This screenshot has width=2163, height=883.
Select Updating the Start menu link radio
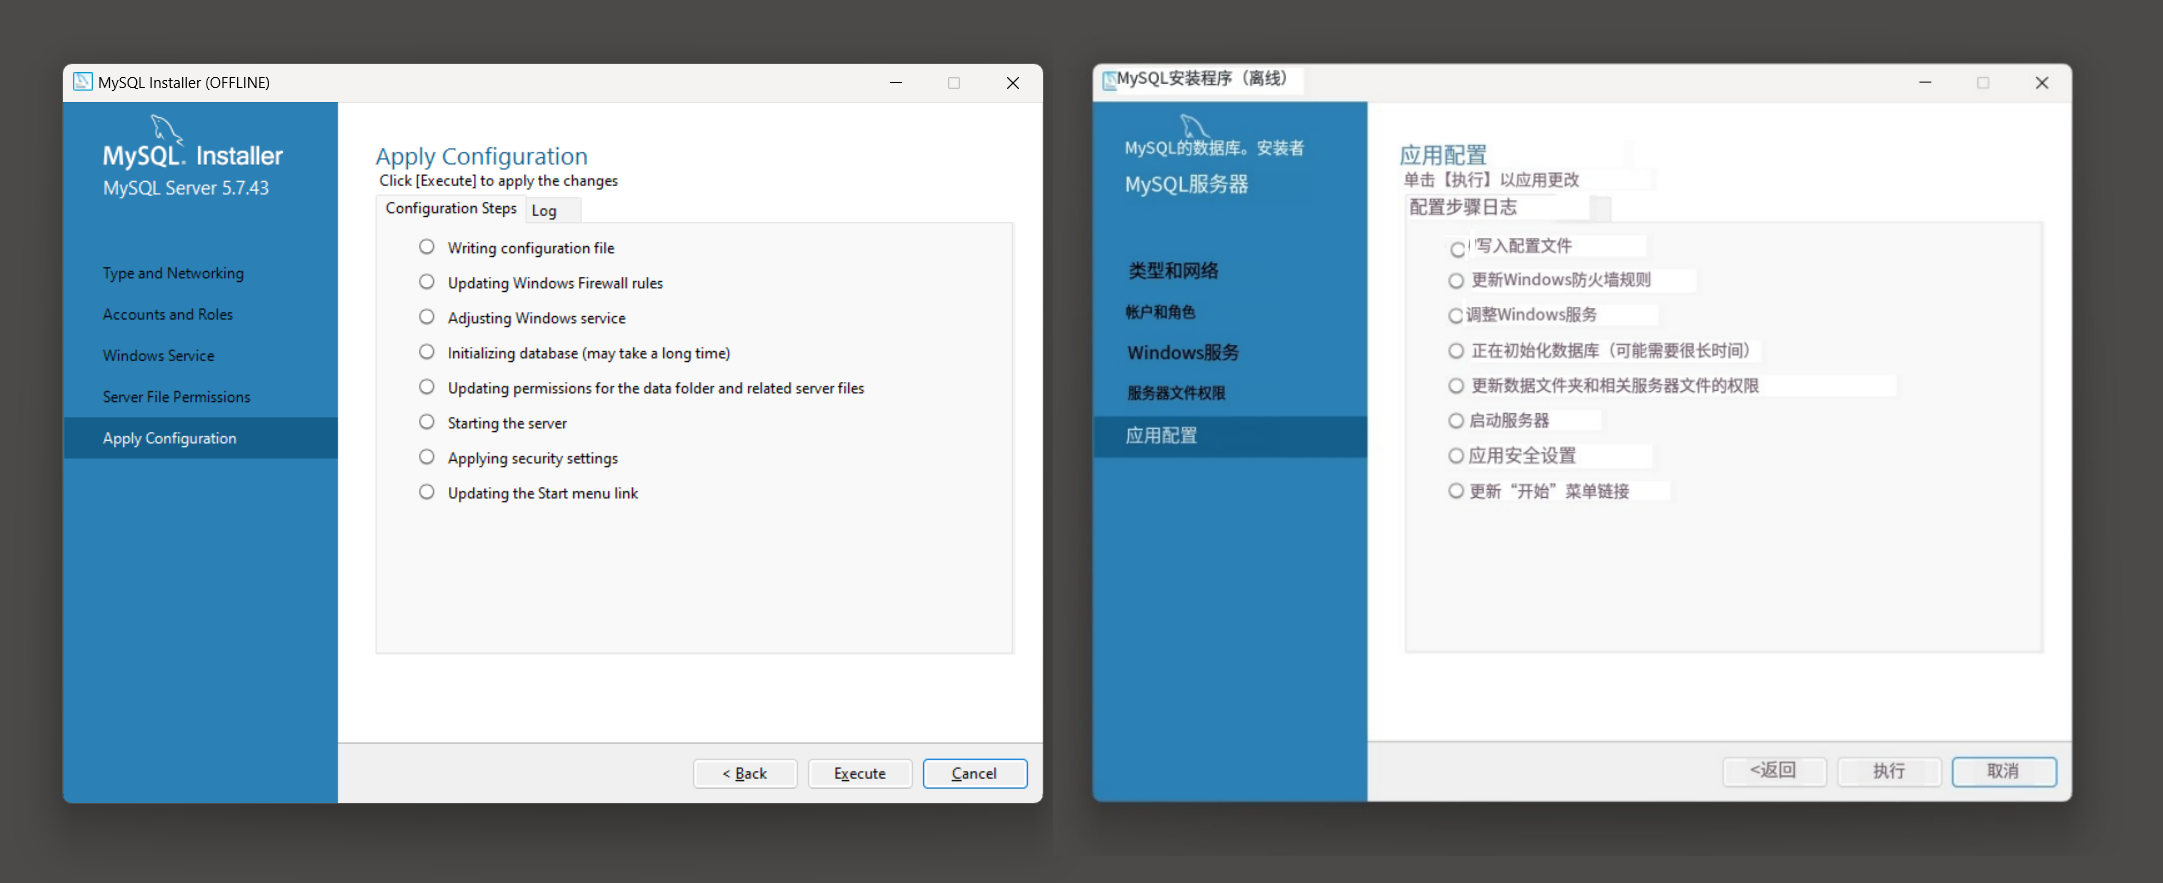[427, 492]
